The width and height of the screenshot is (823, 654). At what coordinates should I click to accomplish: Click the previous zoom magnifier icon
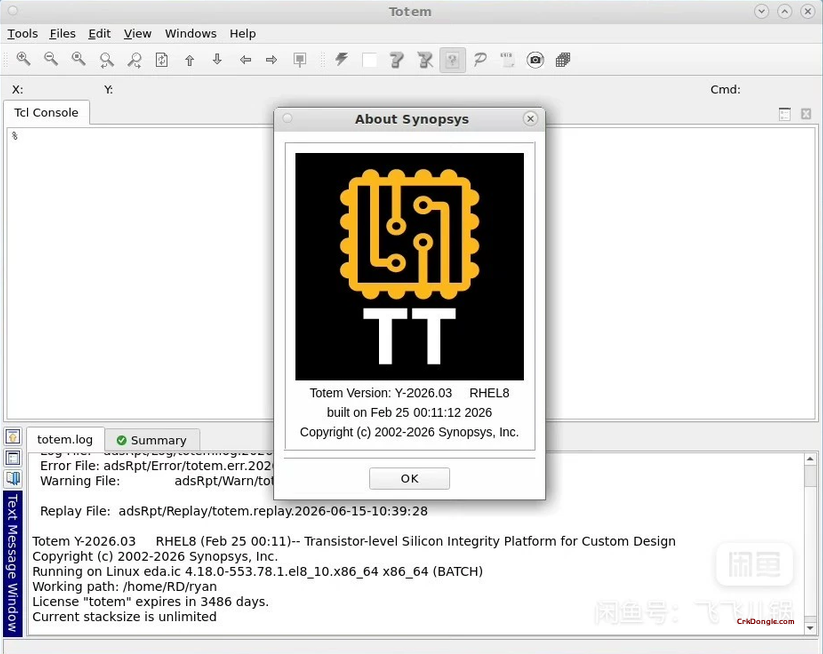[x=107, y=60]
